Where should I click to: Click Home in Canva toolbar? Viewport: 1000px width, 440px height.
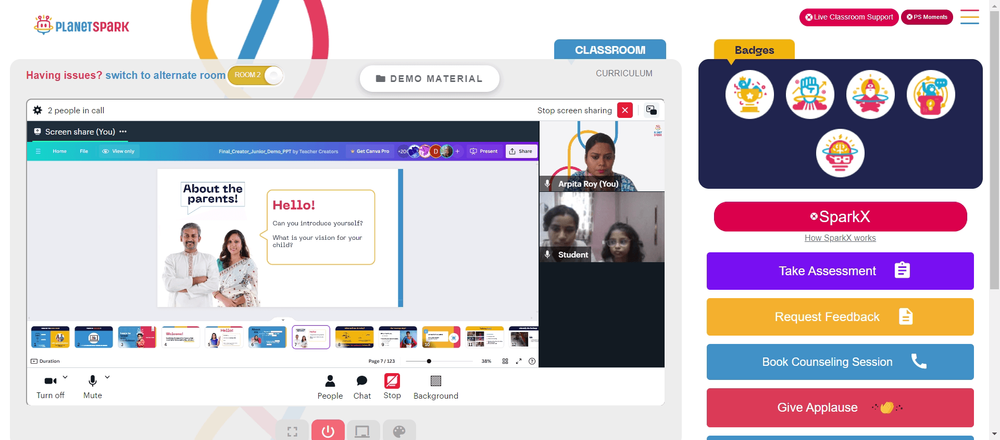(x=59, y=151)
